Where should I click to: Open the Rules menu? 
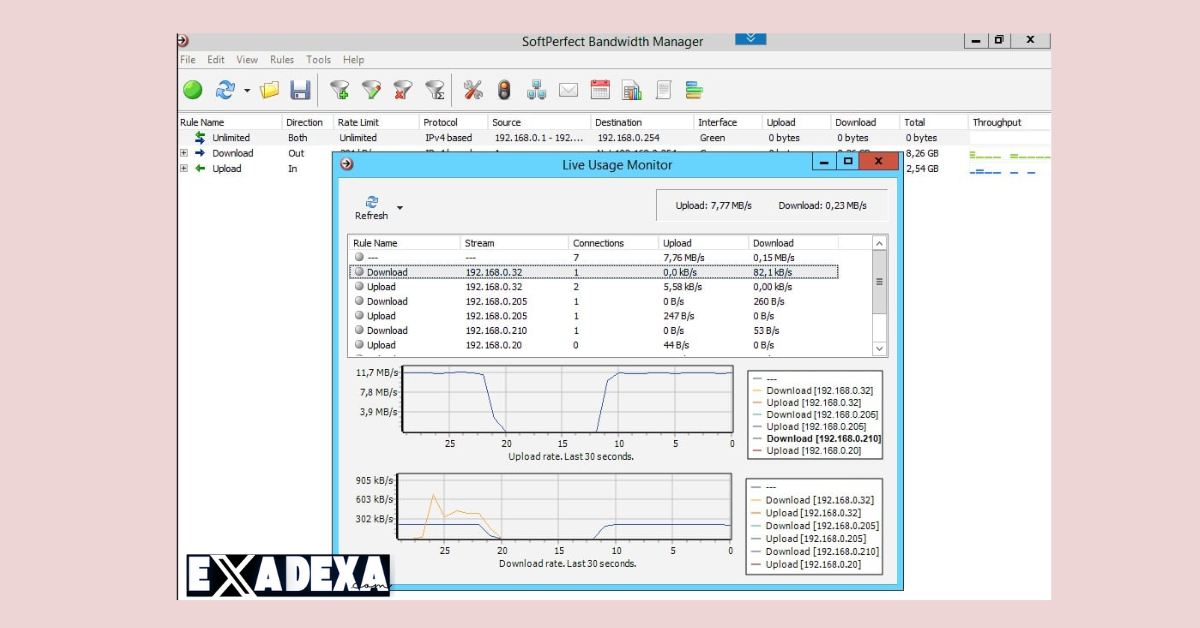[282, 59]
